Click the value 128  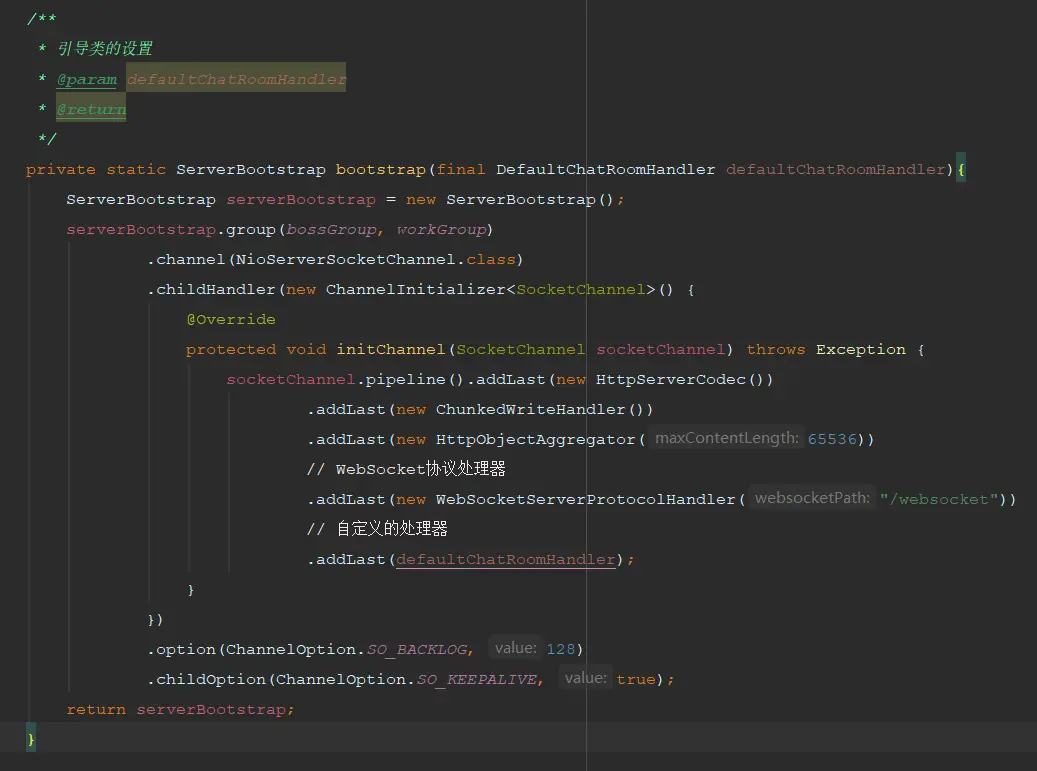[561, 649]
